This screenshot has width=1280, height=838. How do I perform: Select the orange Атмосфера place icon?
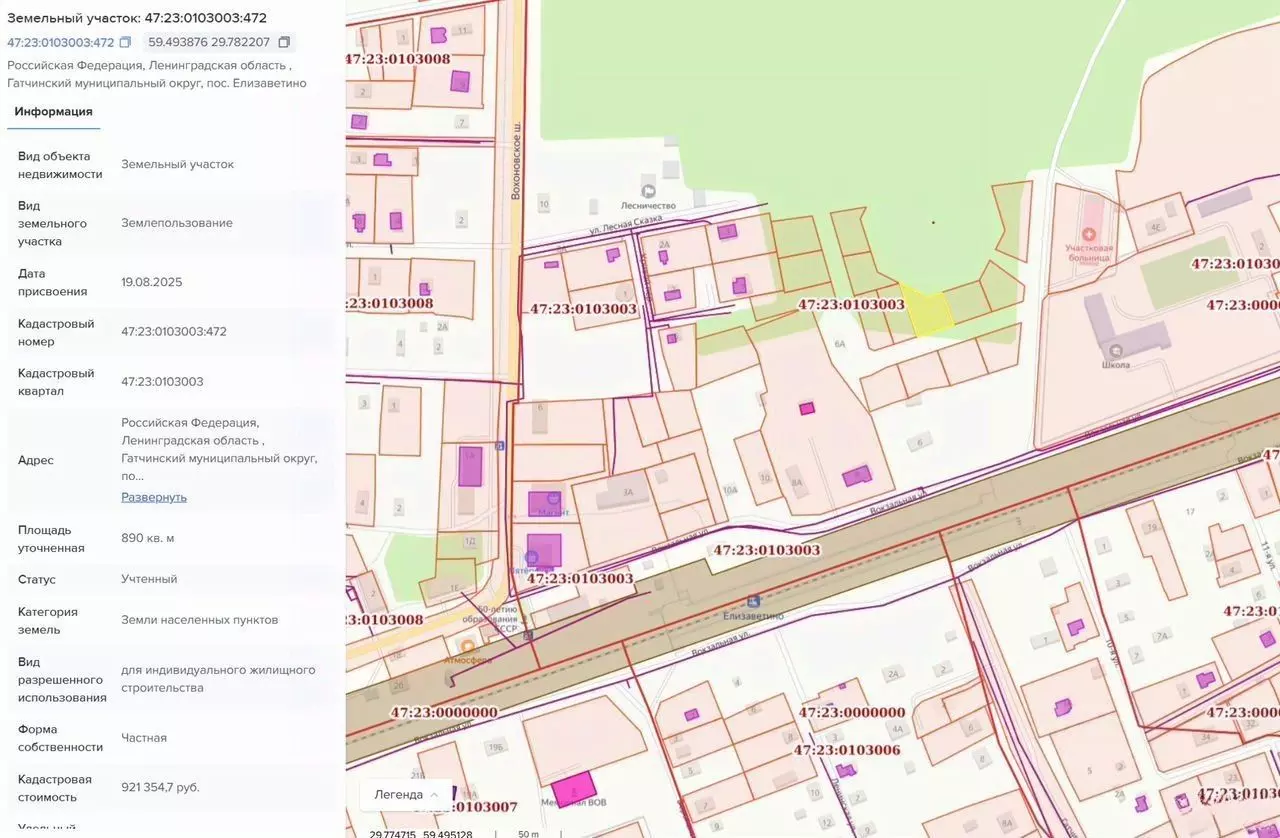point(468,647)
